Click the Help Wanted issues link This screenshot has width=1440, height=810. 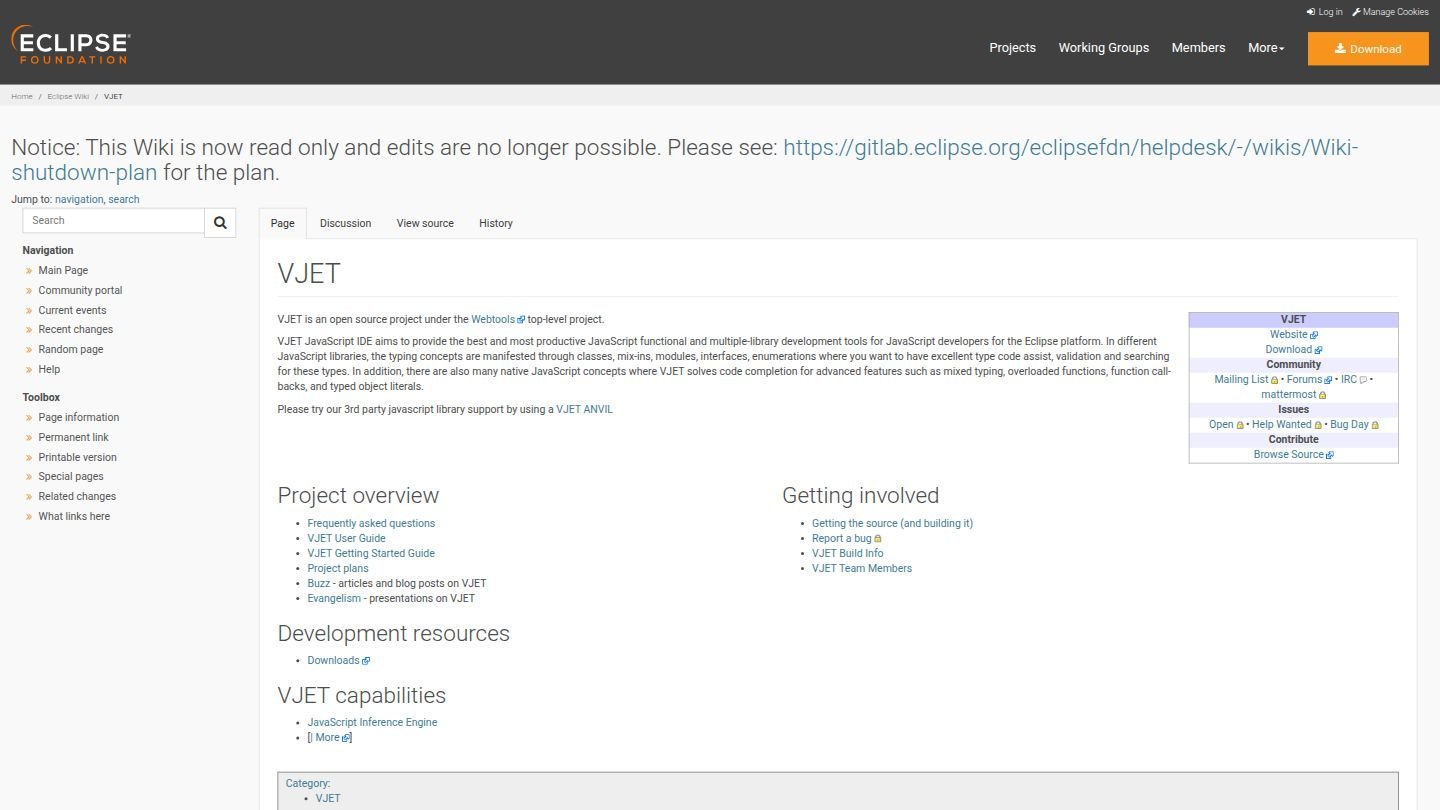[x=1287, y=424]
